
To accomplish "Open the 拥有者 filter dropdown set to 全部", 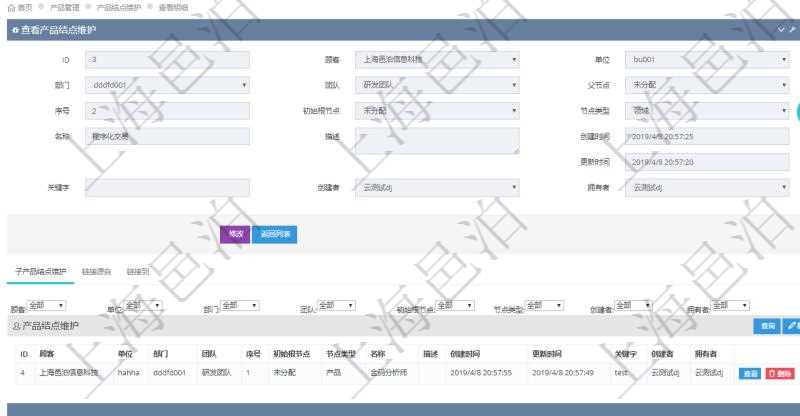I will point(730,305).
